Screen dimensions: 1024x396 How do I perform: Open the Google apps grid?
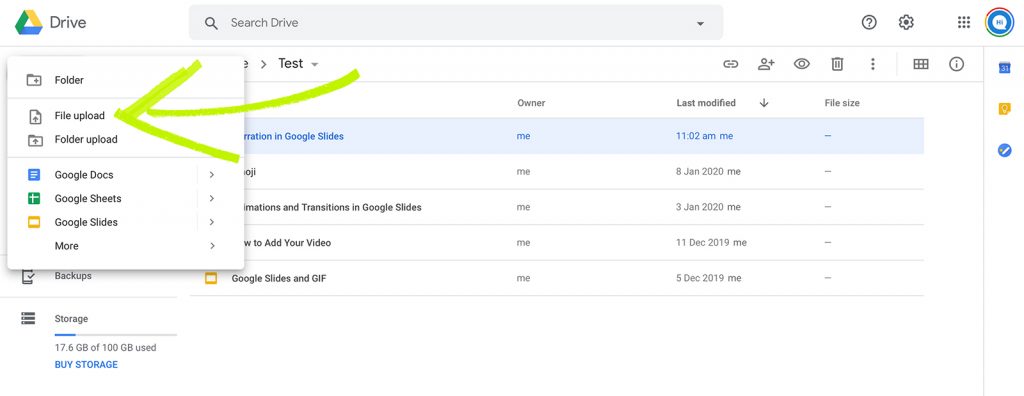click(964, 22)
